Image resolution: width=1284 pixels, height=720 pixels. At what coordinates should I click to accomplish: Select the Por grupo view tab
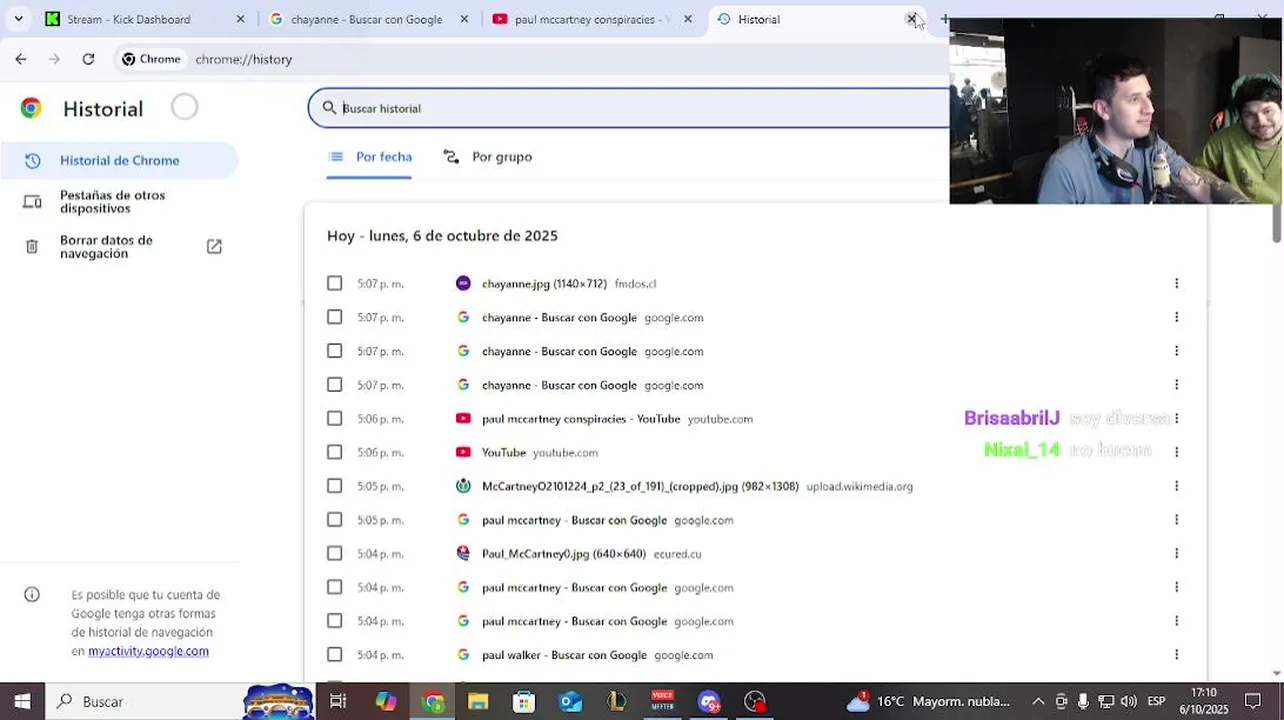[488, 157]
